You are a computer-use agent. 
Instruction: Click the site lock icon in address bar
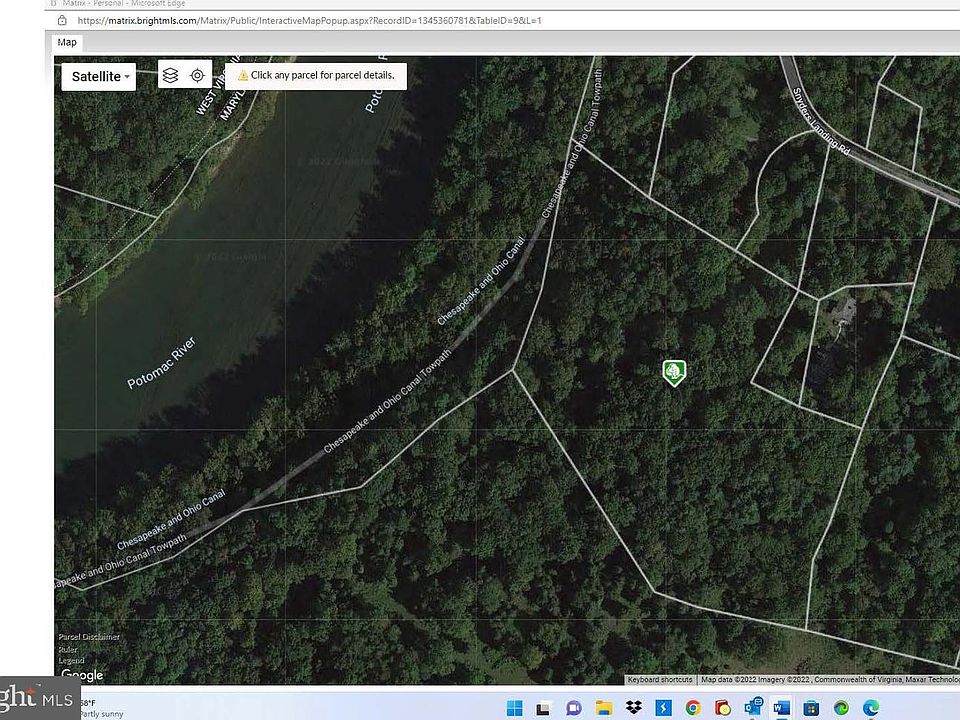point(63,20)
